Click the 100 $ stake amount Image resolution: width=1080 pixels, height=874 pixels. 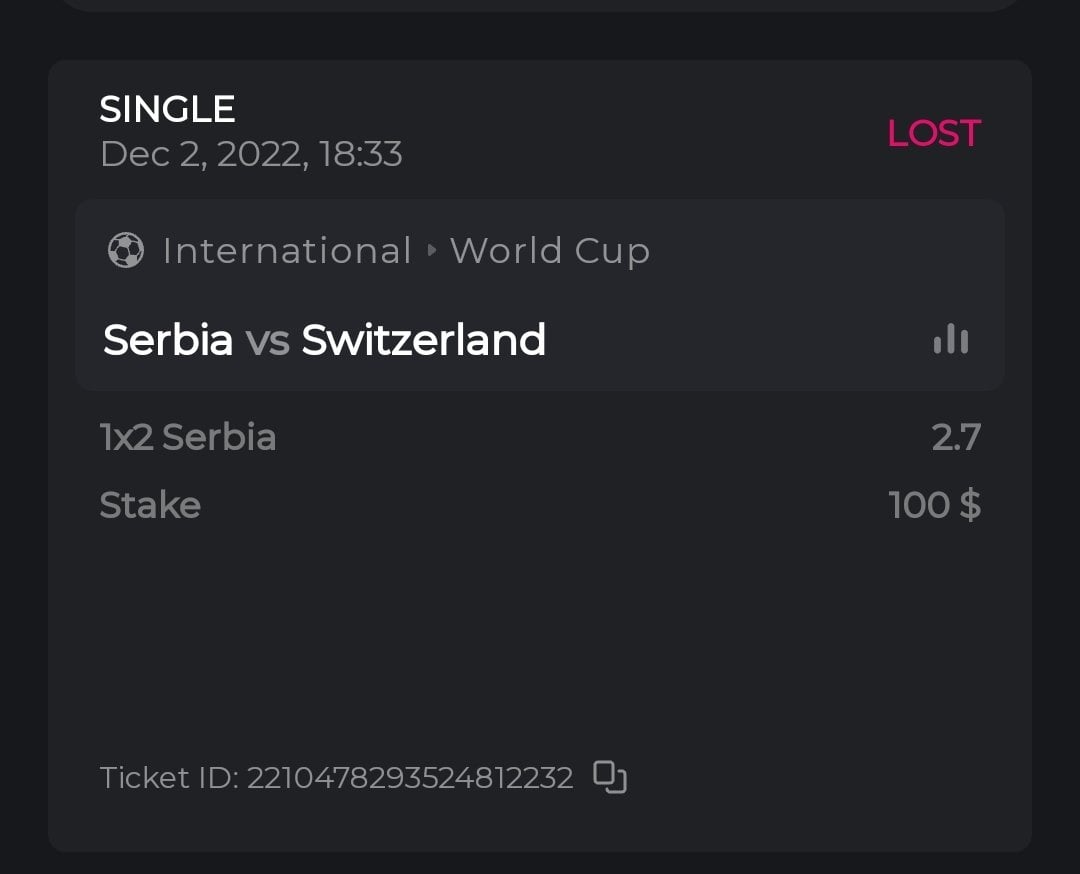[934, 505]
